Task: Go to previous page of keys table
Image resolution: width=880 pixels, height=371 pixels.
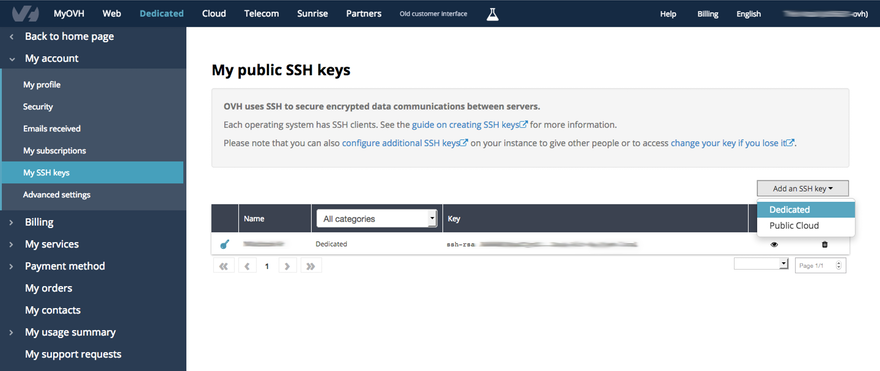Action: click(x=247, y=266)
